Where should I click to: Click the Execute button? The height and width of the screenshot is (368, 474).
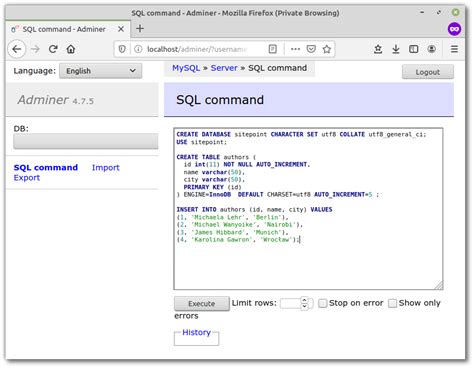point(202,304)
